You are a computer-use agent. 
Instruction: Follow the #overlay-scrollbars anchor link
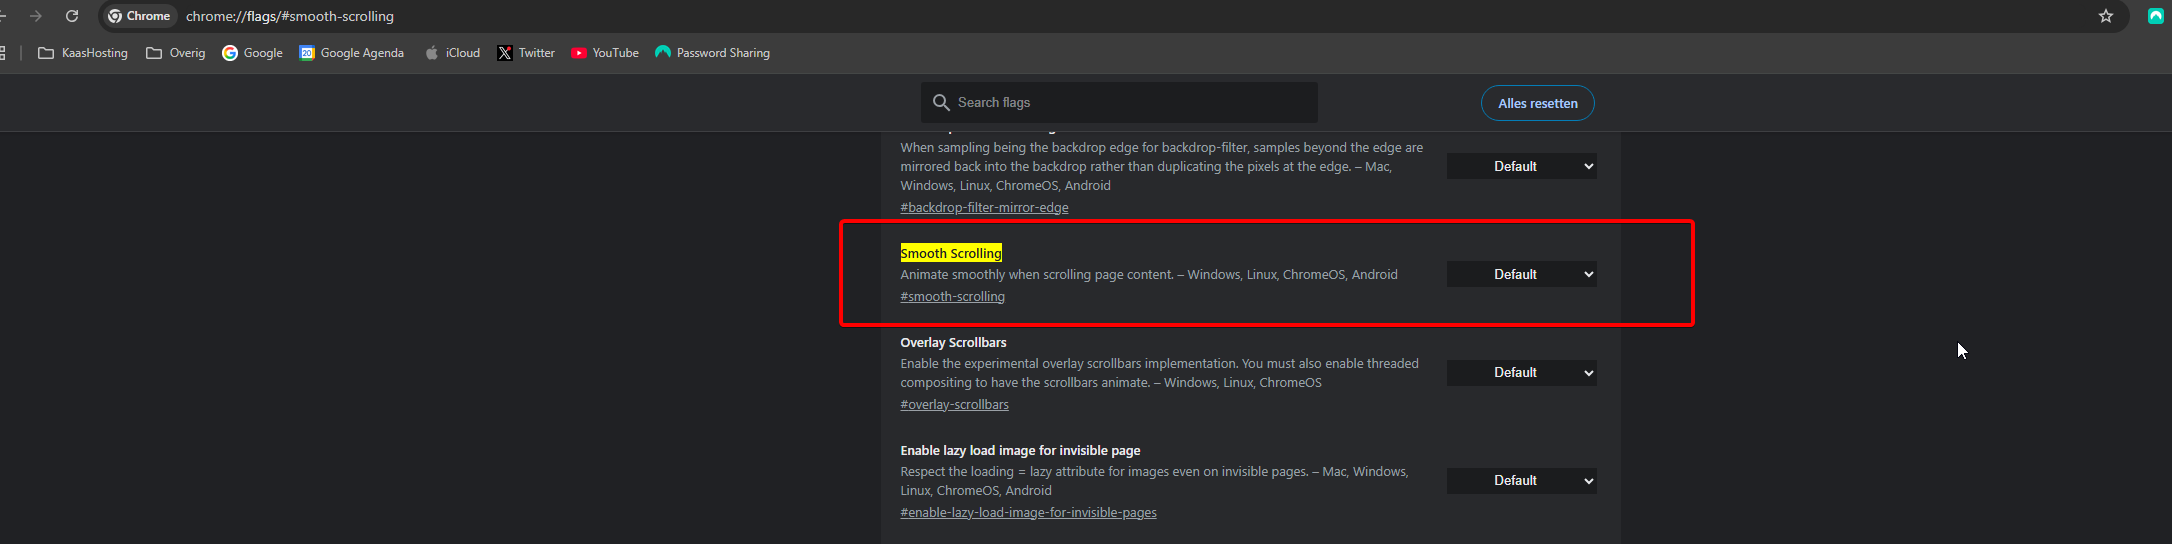(954, 405)
